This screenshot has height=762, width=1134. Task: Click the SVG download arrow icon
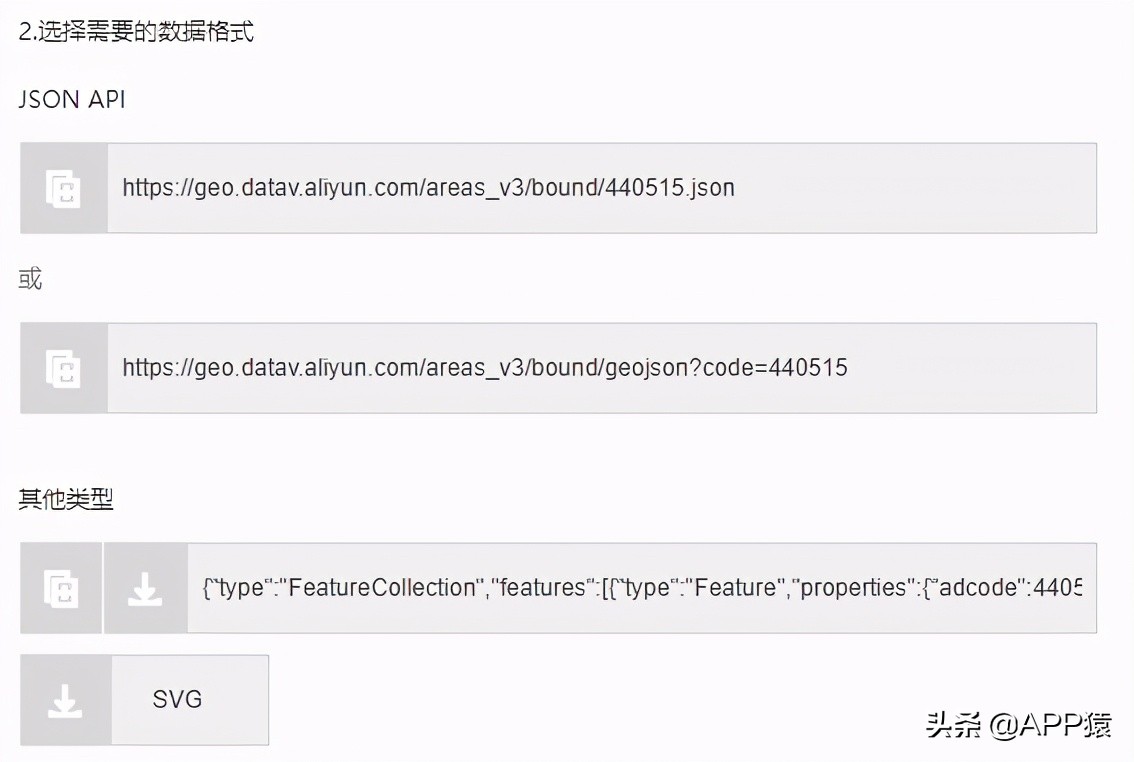(65, 700)
